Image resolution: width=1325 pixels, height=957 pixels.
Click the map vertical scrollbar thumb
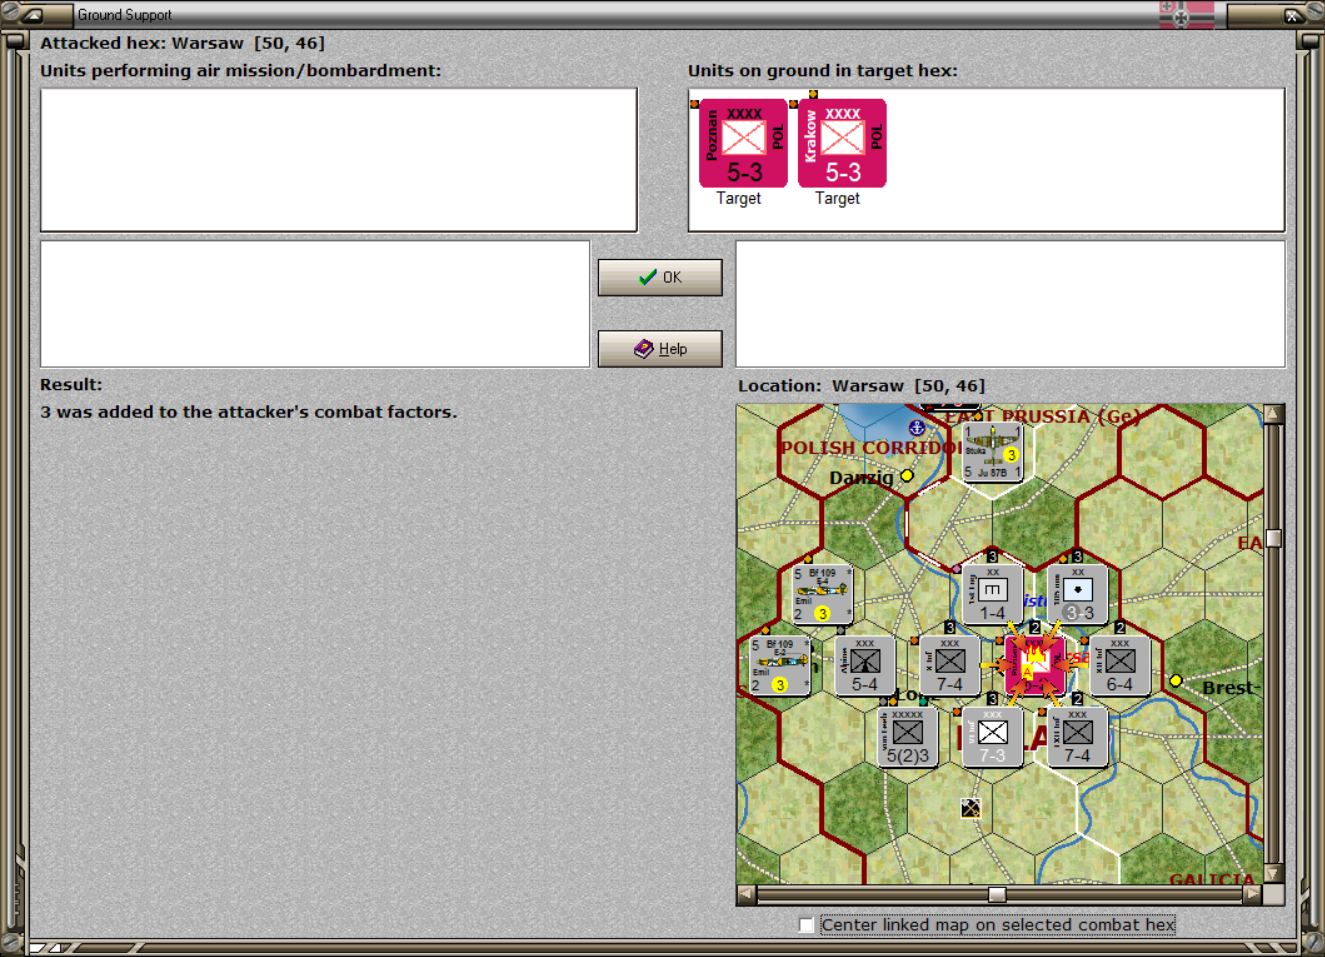[x=1273, y=538]
